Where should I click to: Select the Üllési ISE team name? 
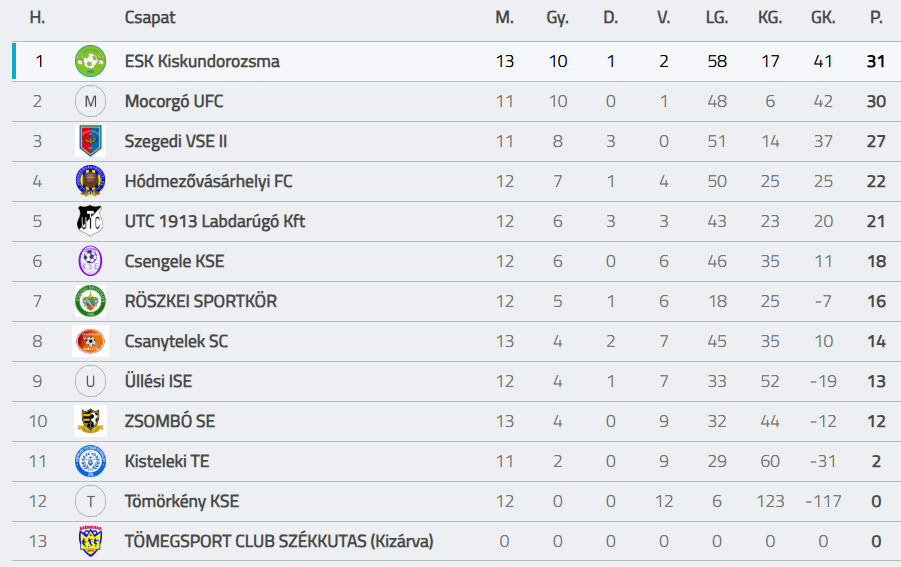(158, 381)
